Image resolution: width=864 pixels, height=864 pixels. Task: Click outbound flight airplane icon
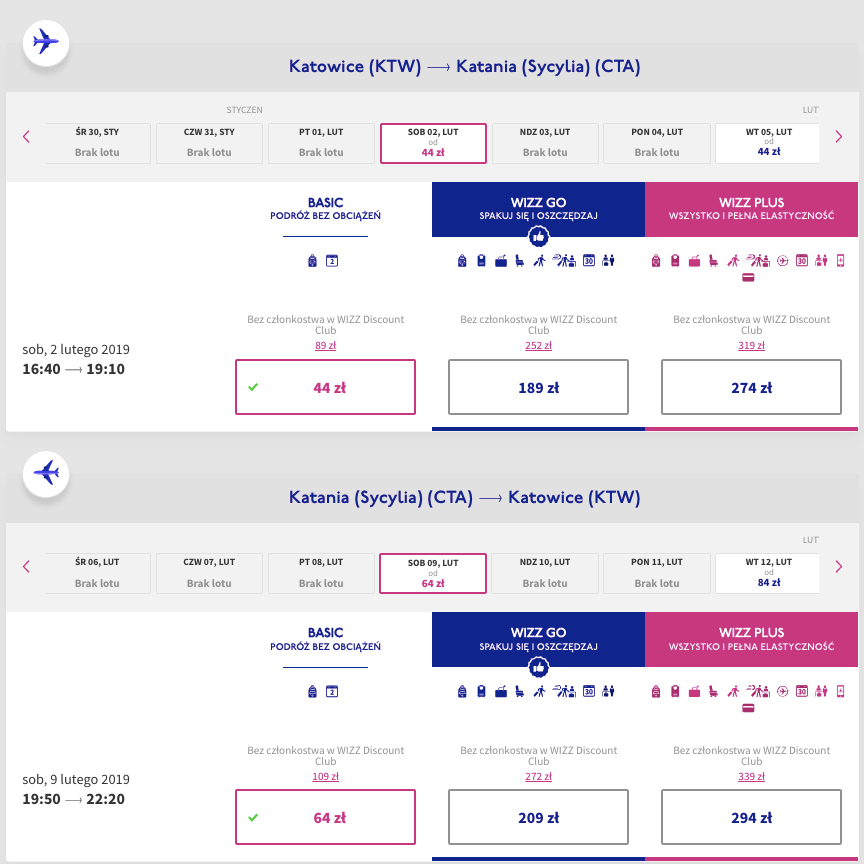[46, 42]
